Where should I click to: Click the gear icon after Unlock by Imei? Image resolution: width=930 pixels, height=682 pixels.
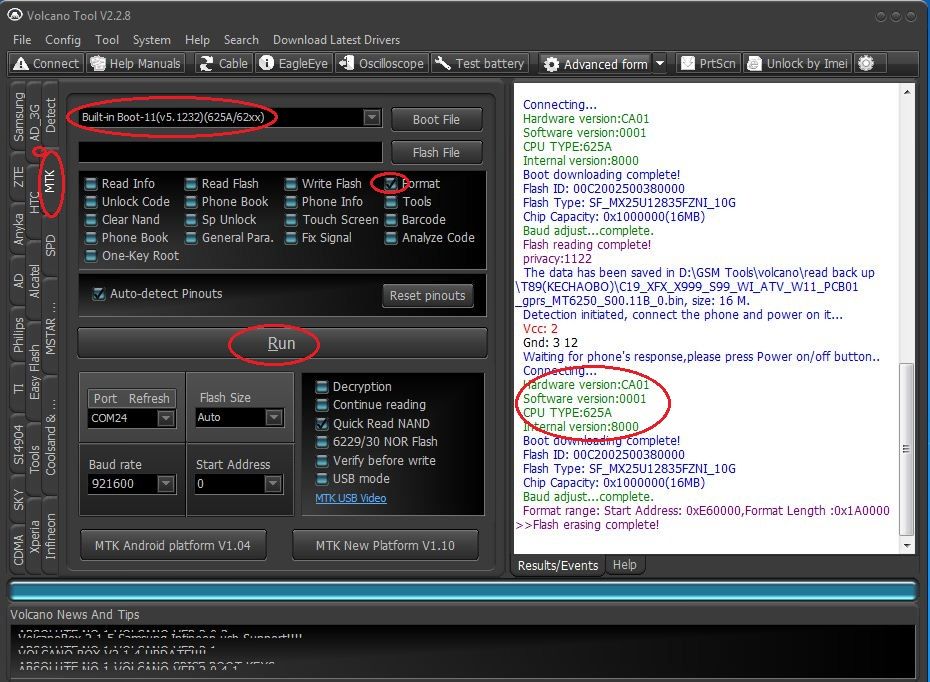pyautogui.click(x=866, y=63)
